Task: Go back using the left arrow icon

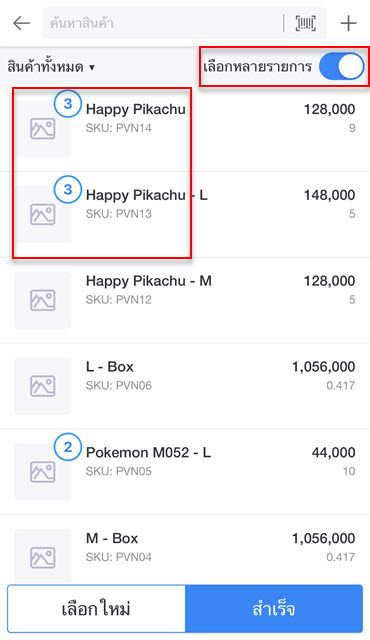Action: [22, 23]
